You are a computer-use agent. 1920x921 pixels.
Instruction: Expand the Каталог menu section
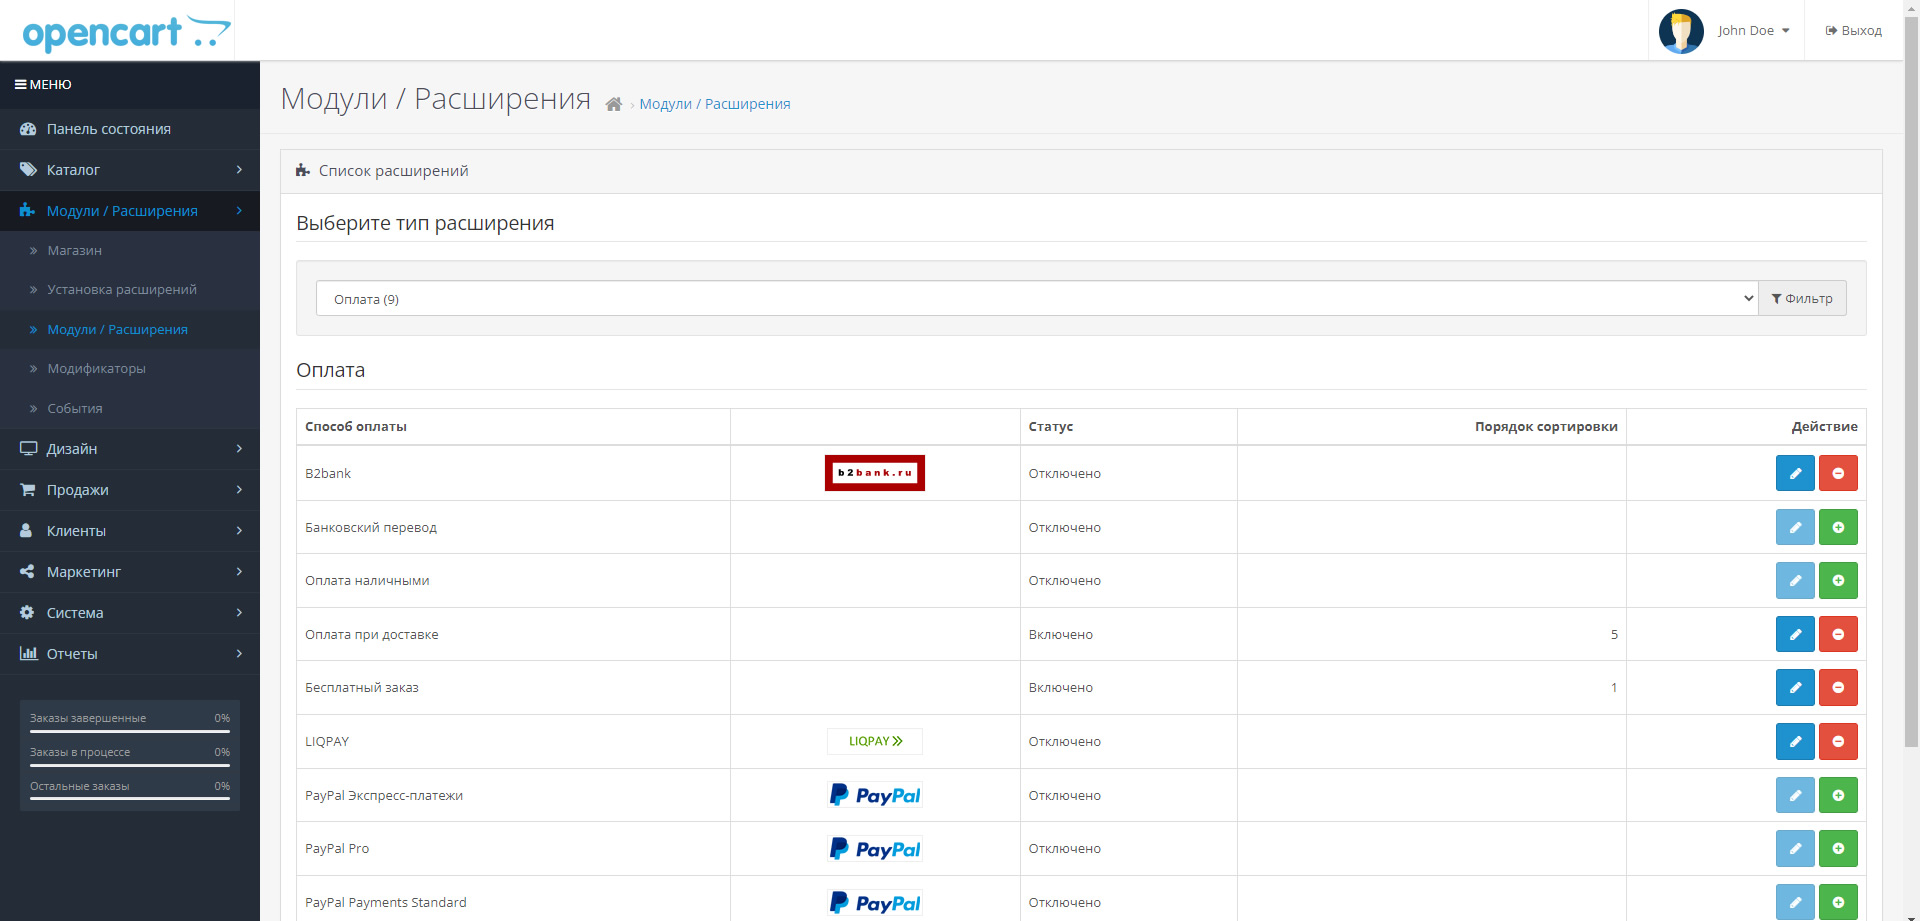(x=130, y=170)
